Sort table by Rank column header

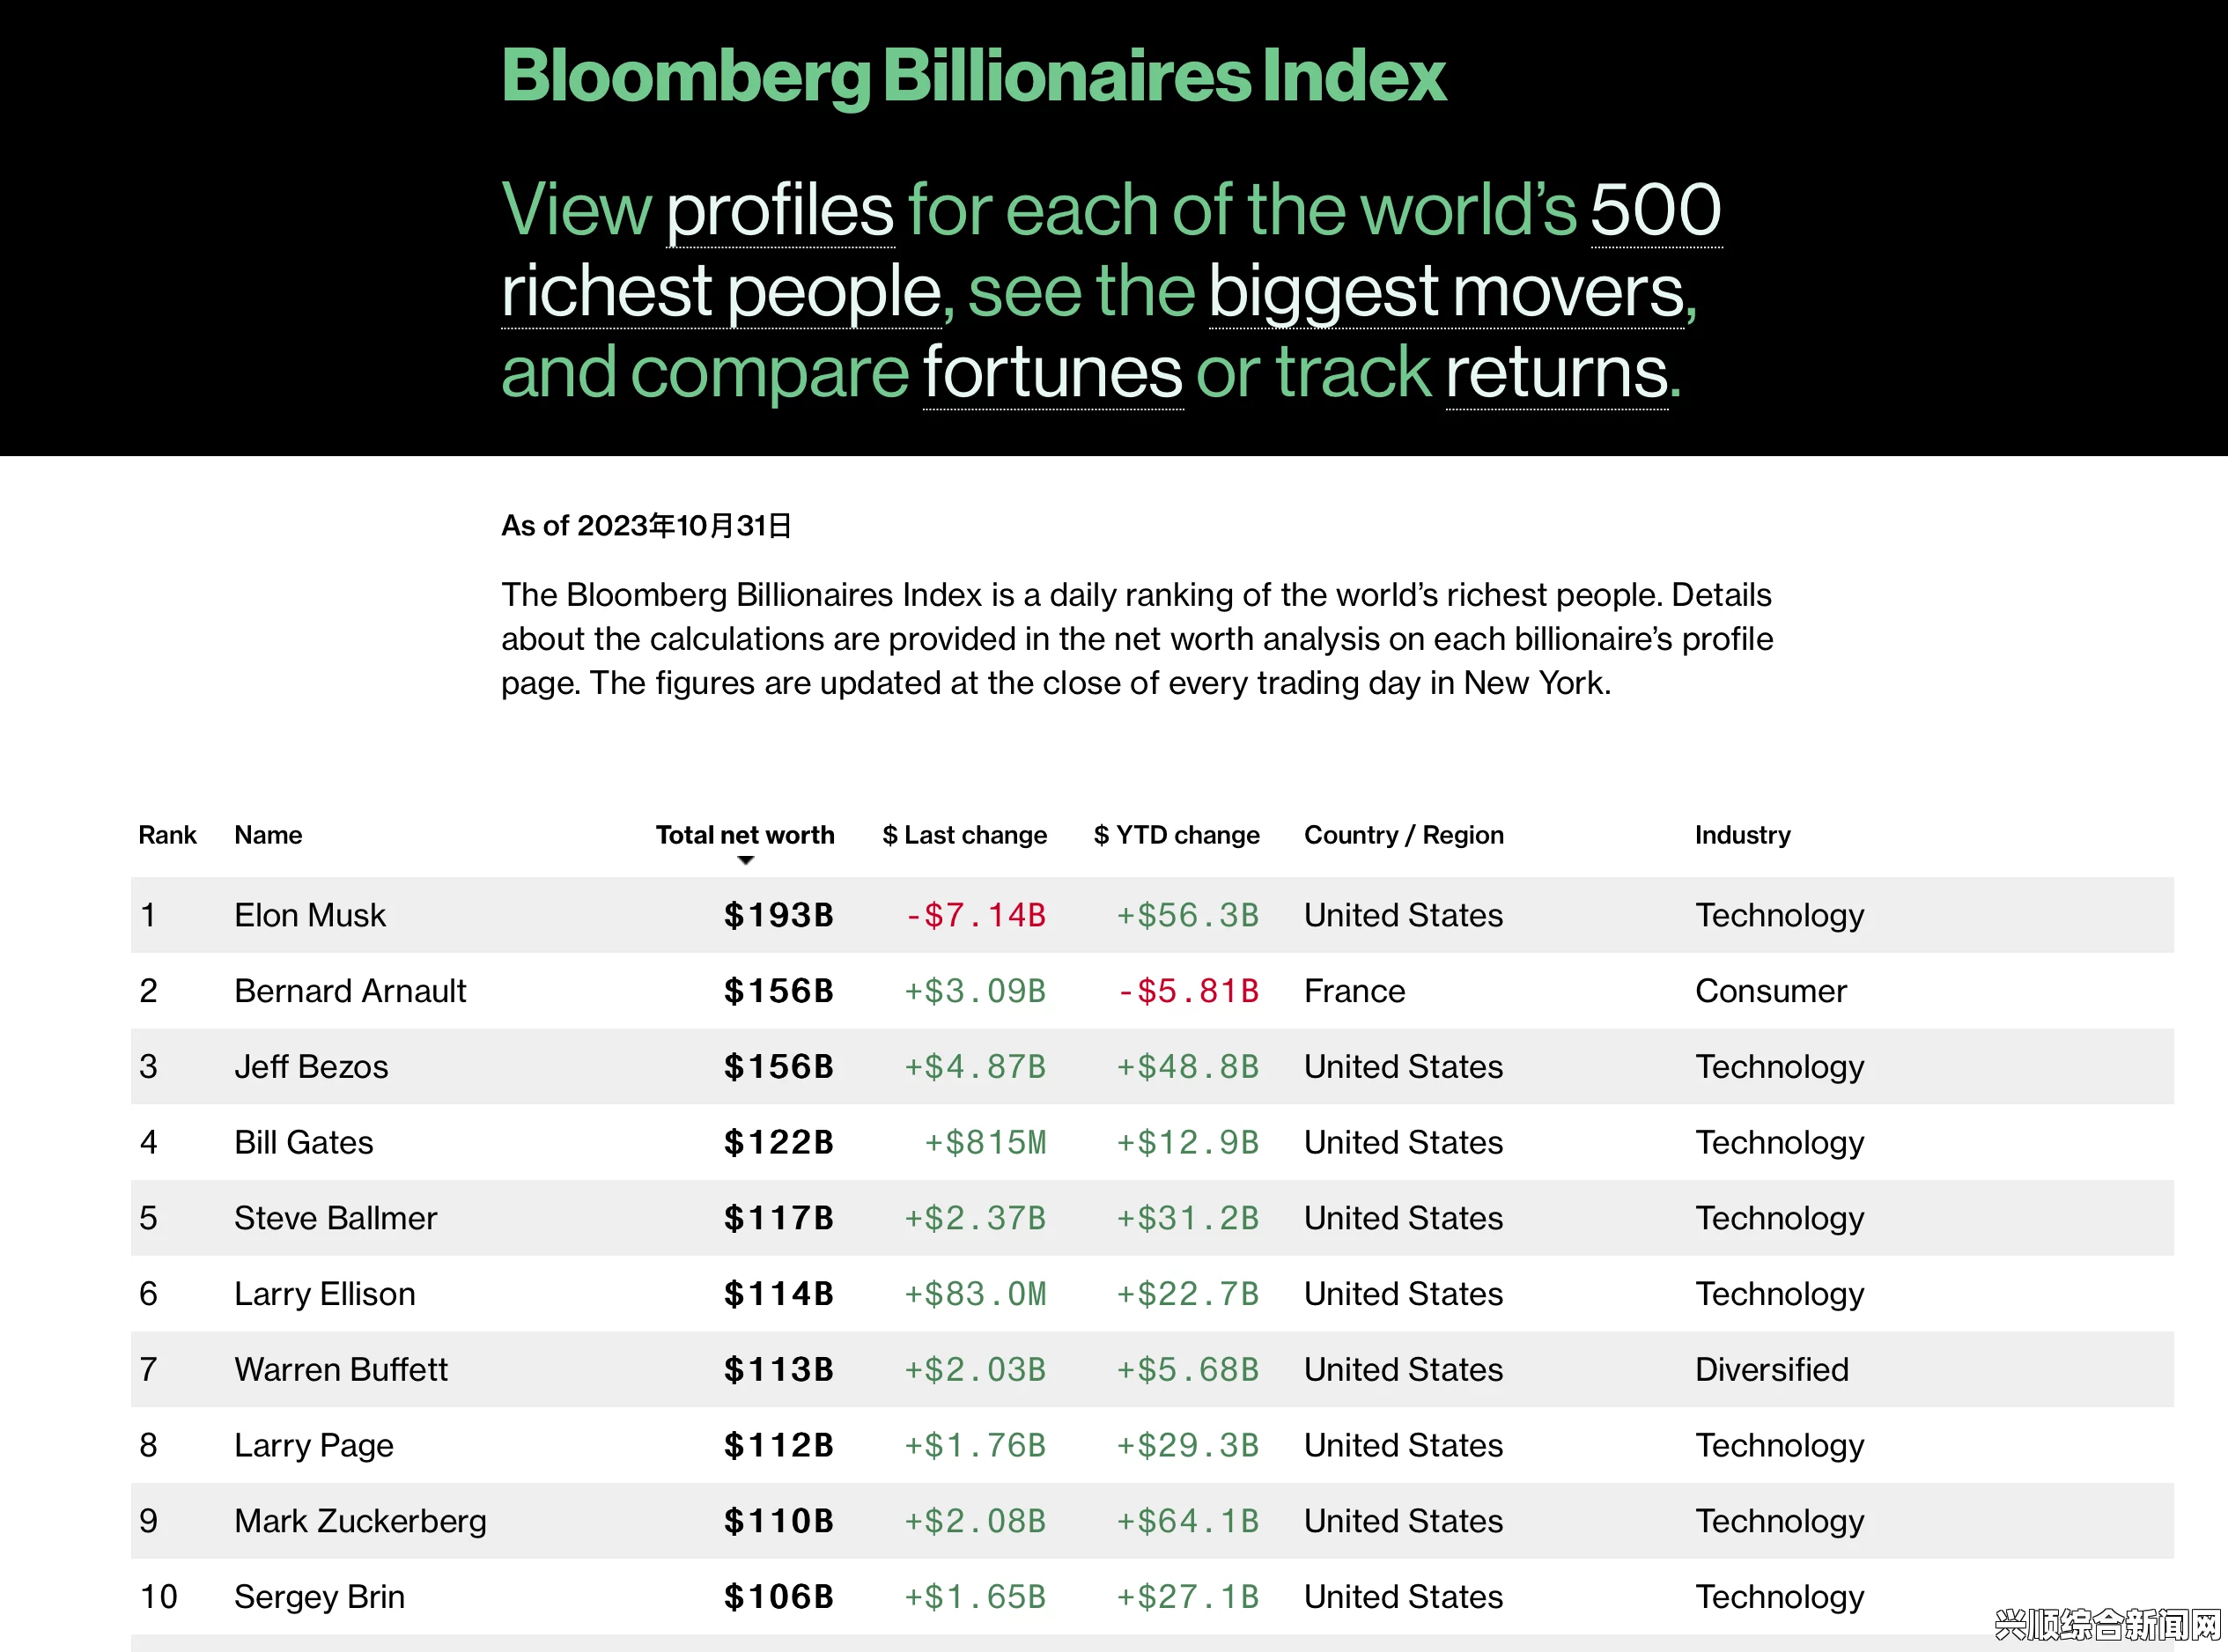point(167,835)
